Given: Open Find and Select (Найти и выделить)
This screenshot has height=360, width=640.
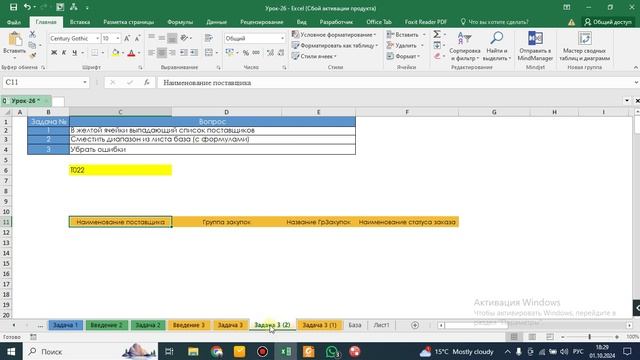Looking at the screenshot, I should (x=497, y=46).
